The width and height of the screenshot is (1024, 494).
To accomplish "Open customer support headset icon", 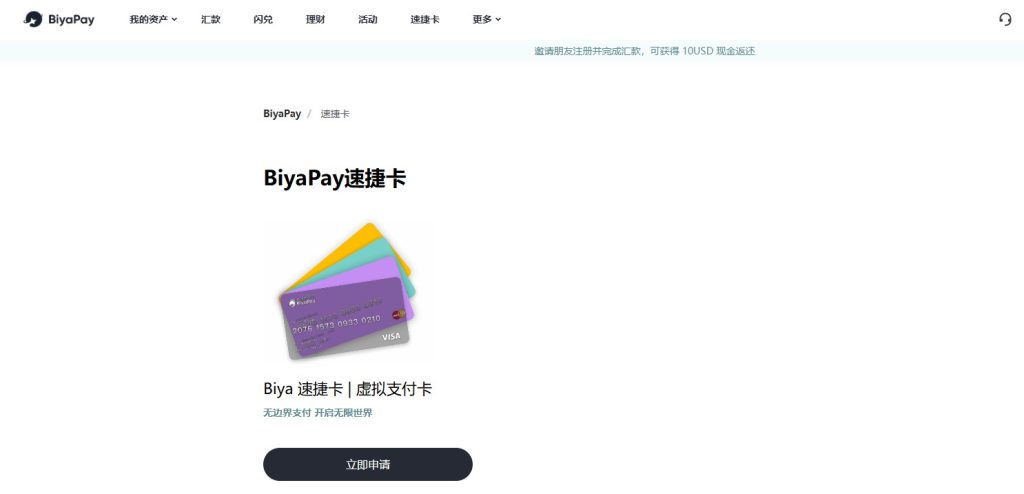I will [x=1005, y=20].
